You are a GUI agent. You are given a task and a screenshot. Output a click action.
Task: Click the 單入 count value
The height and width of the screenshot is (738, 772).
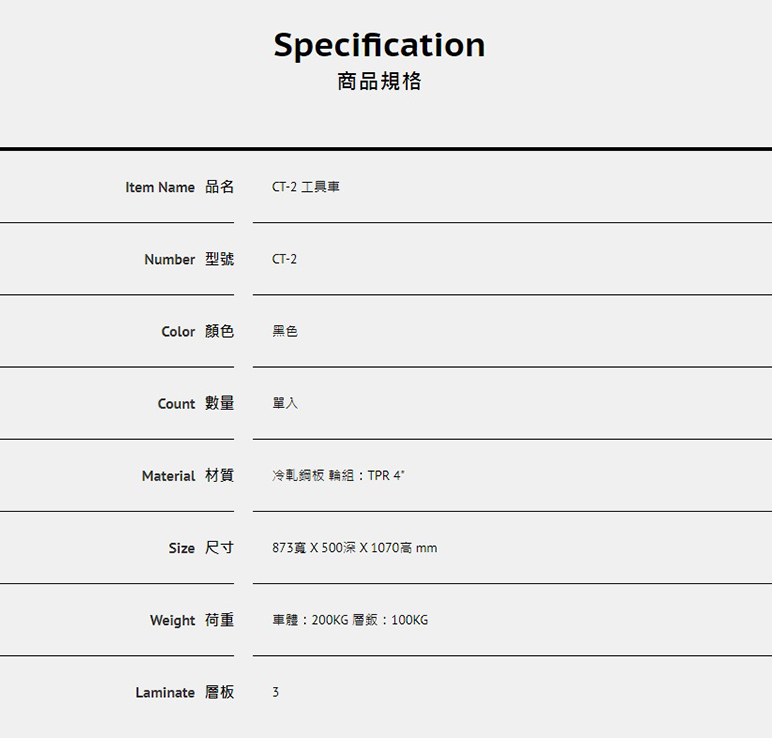pos(285,403)
